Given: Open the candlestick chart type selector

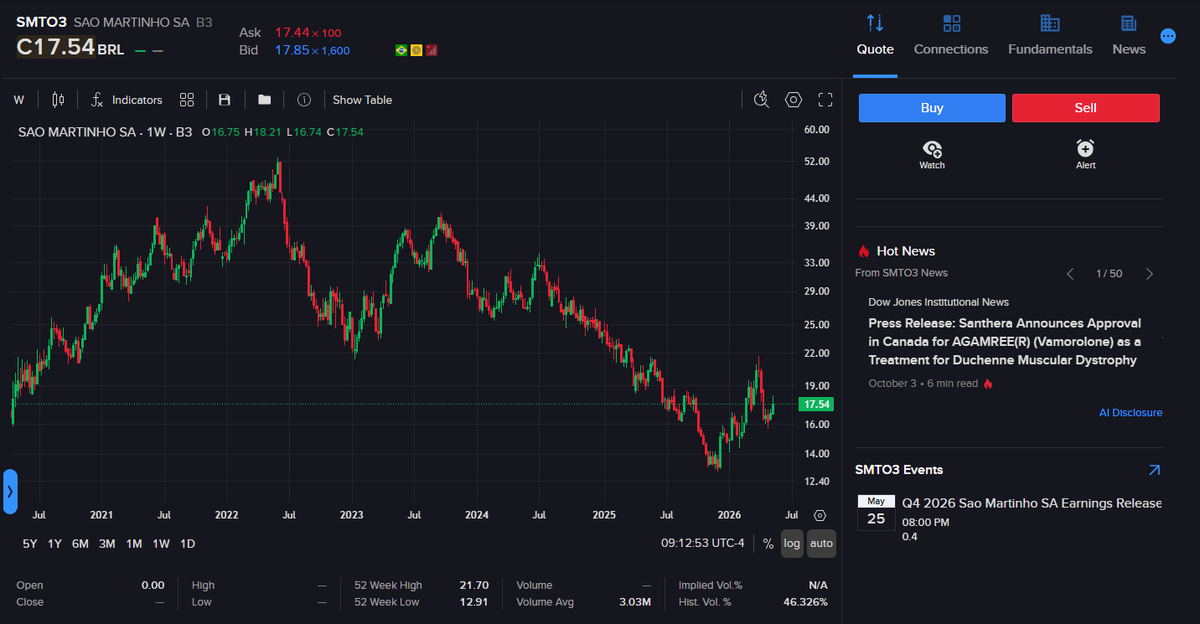Looking at the screenshot, I should click(58, 100).
